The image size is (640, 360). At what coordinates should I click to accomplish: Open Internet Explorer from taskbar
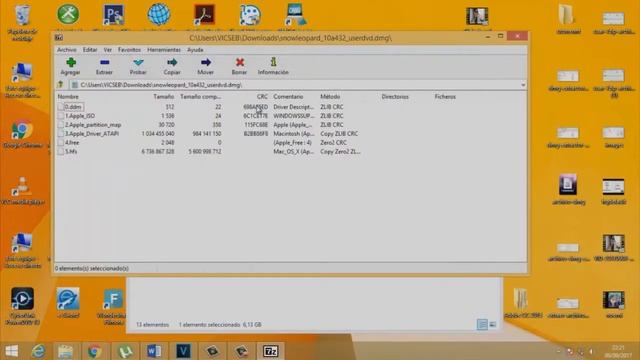pos(38,351)
